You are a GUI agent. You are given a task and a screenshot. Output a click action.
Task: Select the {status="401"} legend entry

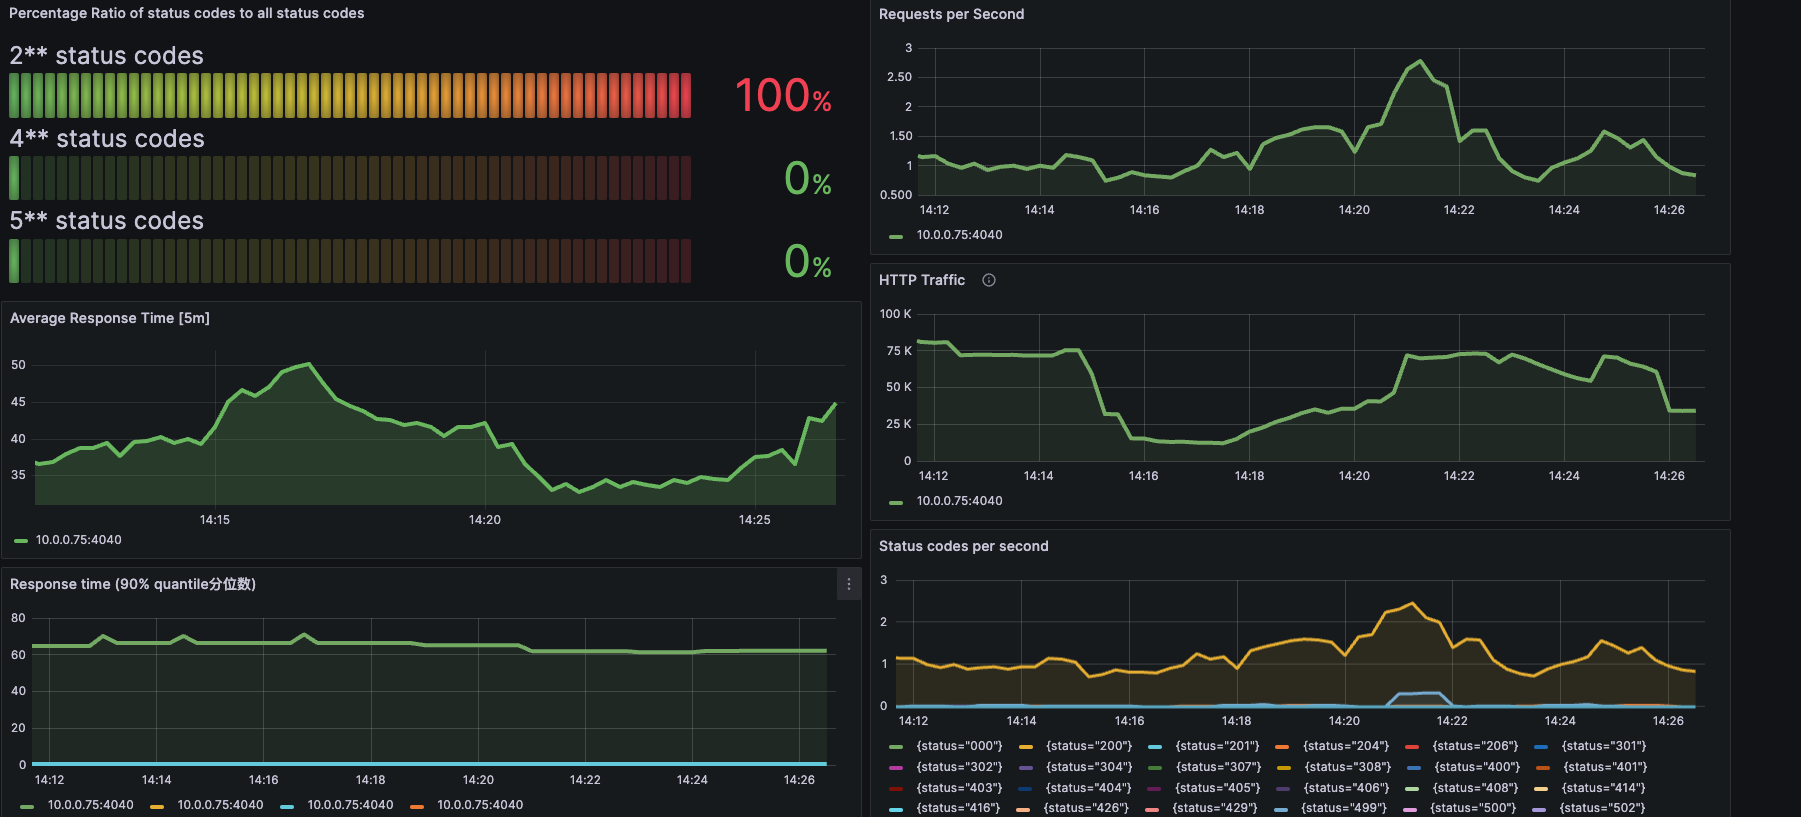pos(1605,767)
